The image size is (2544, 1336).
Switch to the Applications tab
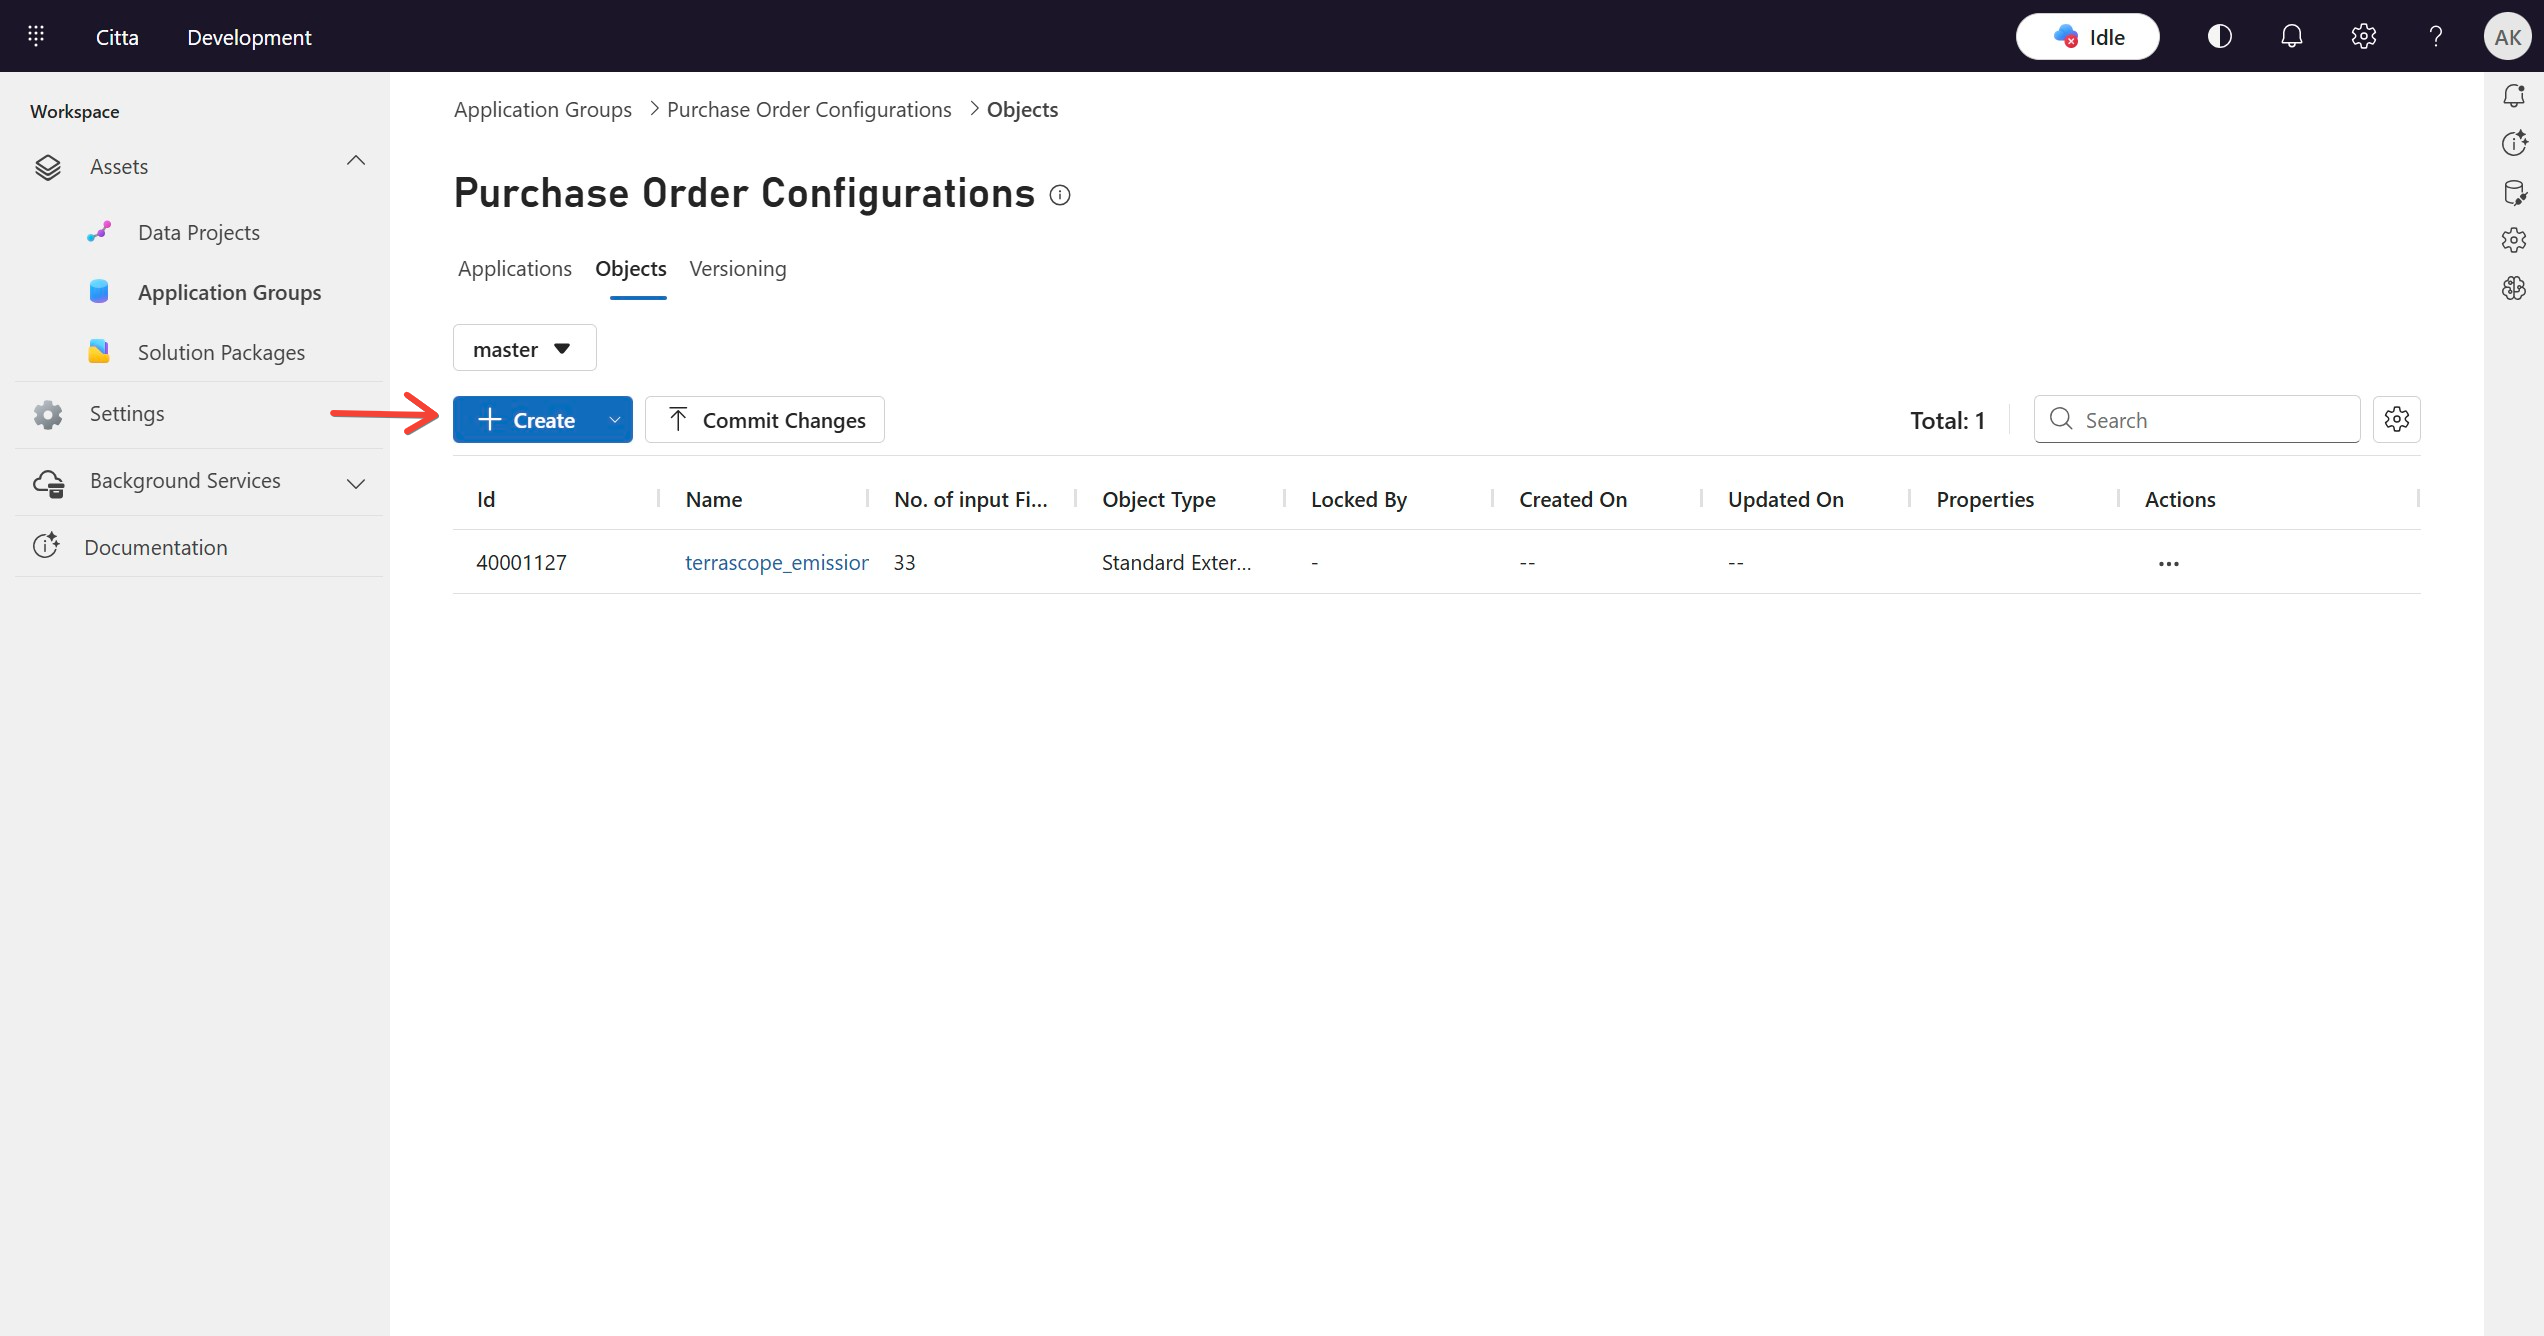[514, 269]
